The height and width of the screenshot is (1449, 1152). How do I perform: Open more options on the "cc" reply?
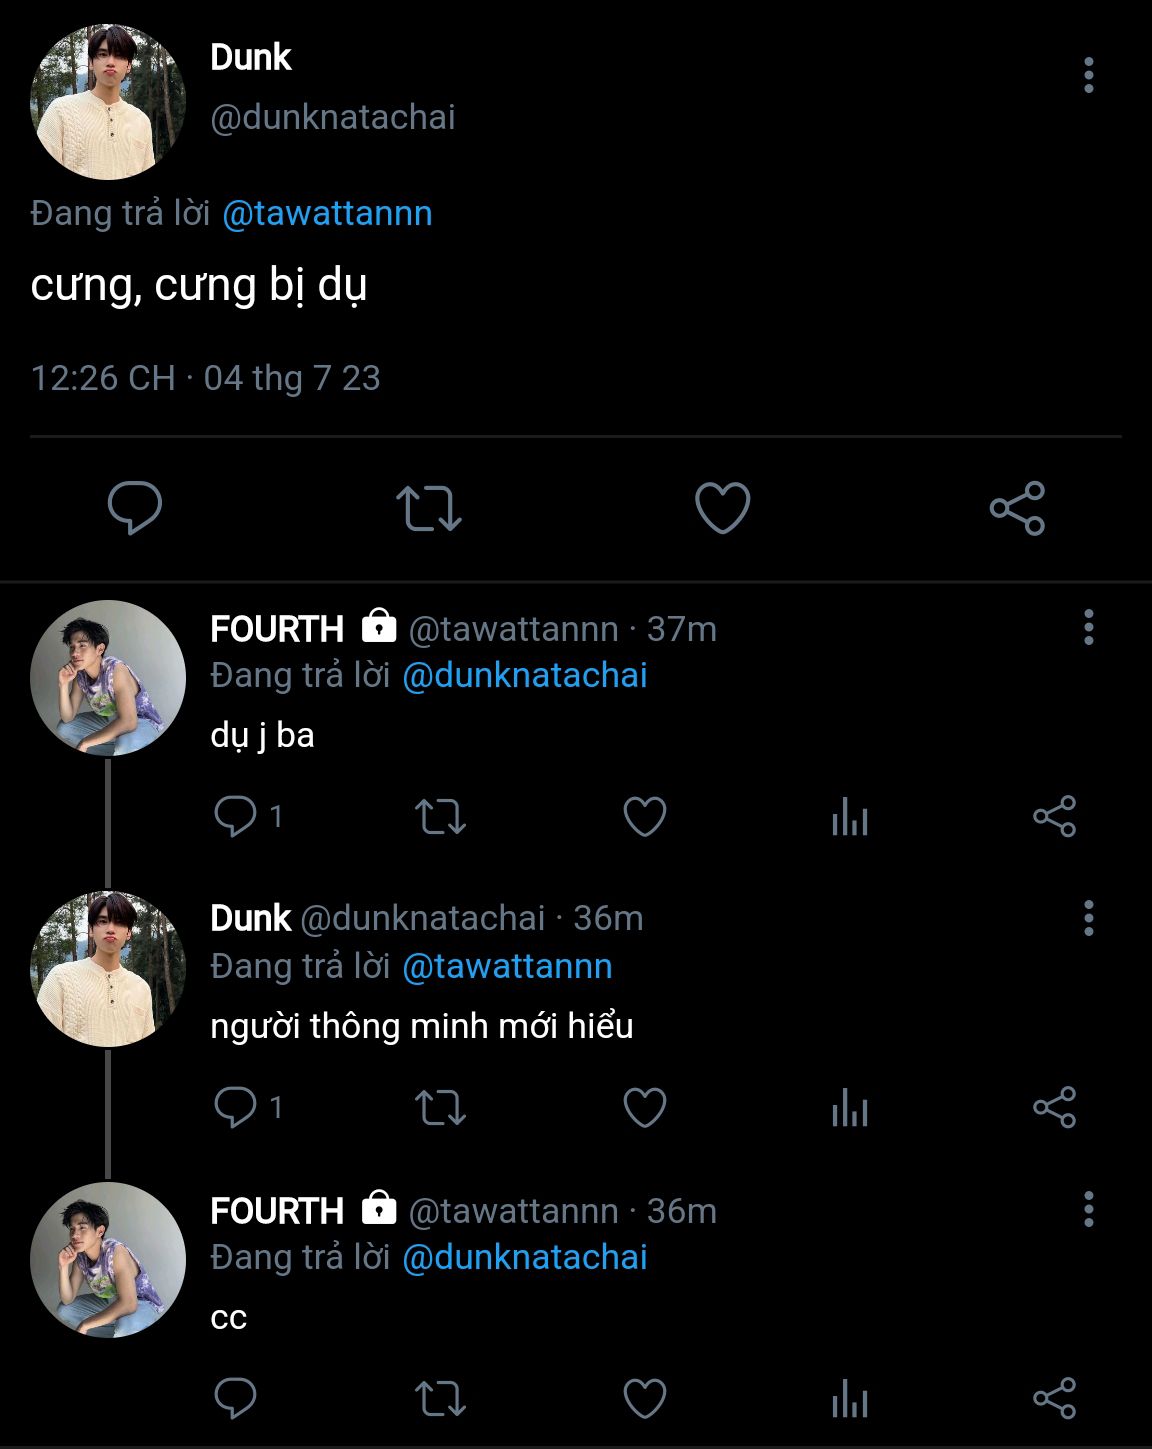(x=1088, y=1210)
